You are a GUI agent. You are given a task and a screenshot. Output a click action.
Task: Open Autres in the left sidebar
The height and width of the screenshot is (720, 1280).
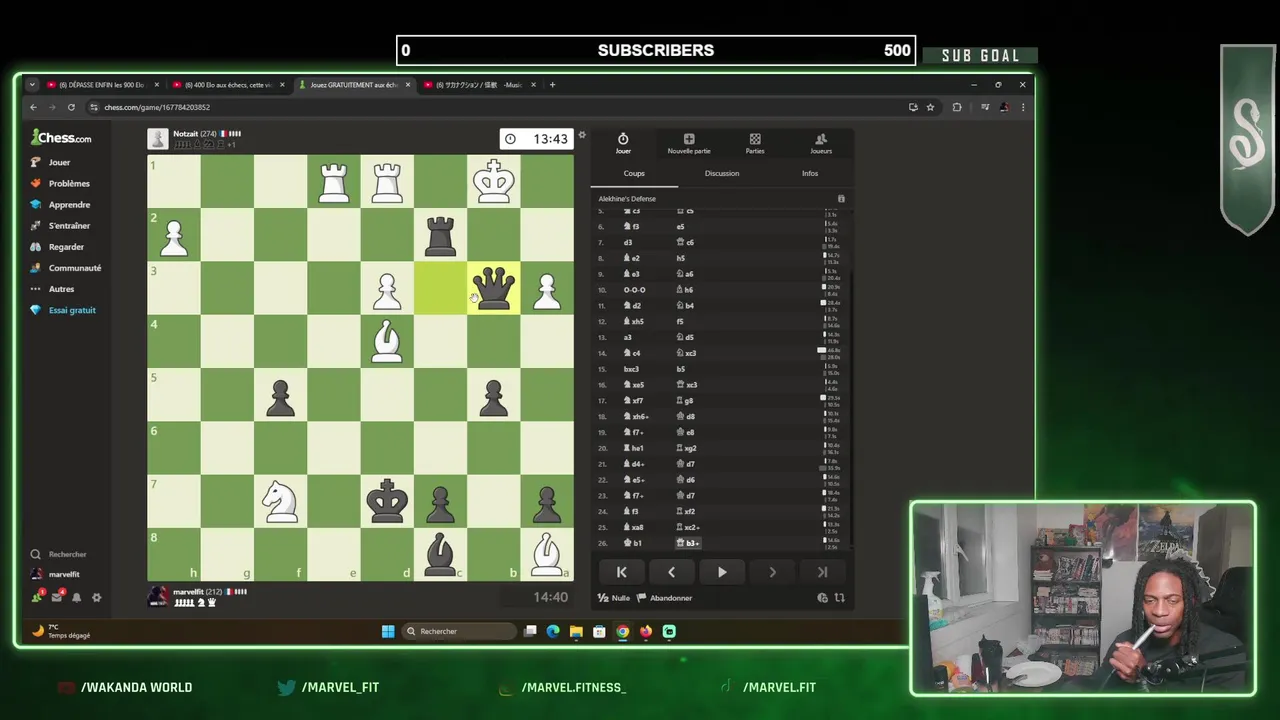(x=53, y=288)
